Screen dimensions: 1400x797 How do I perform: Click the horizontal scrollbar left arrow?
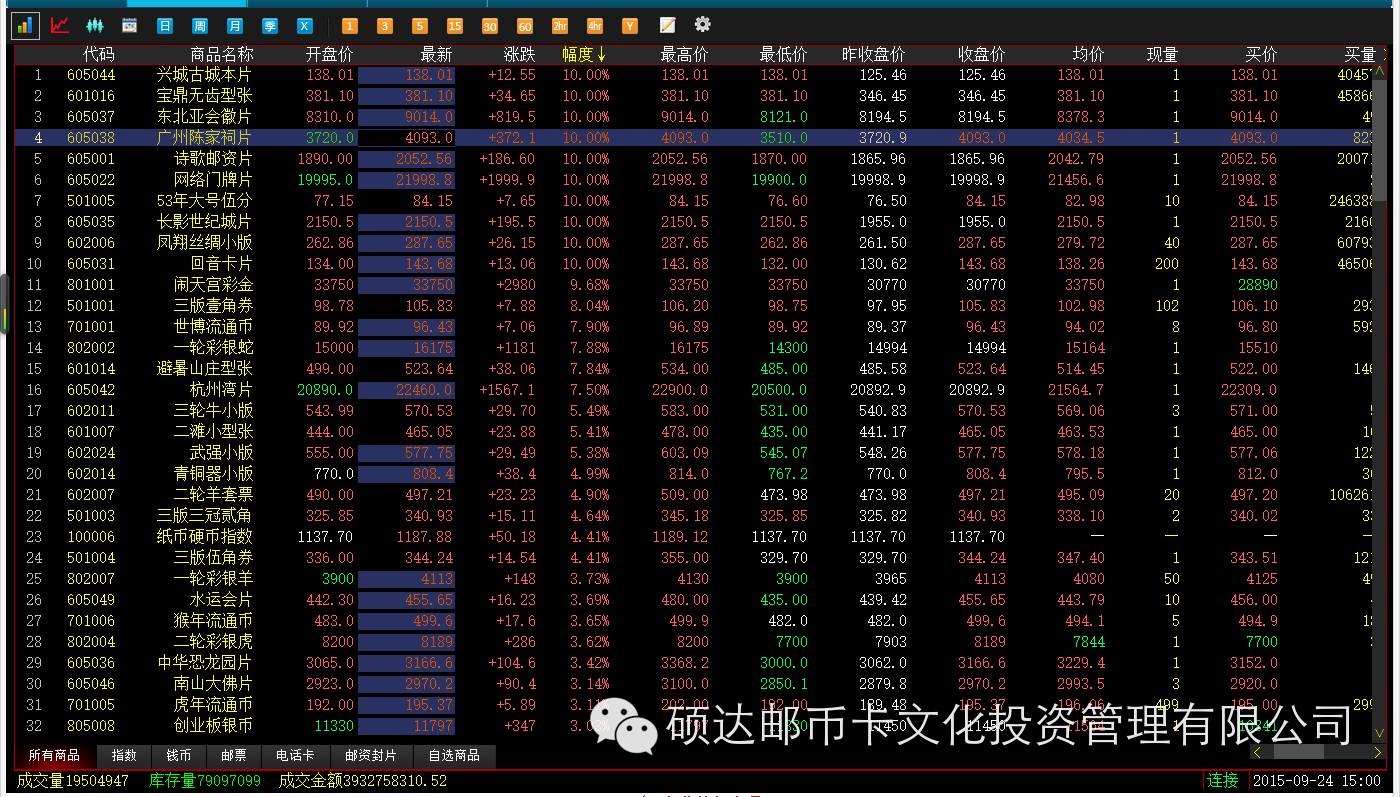1258,752
